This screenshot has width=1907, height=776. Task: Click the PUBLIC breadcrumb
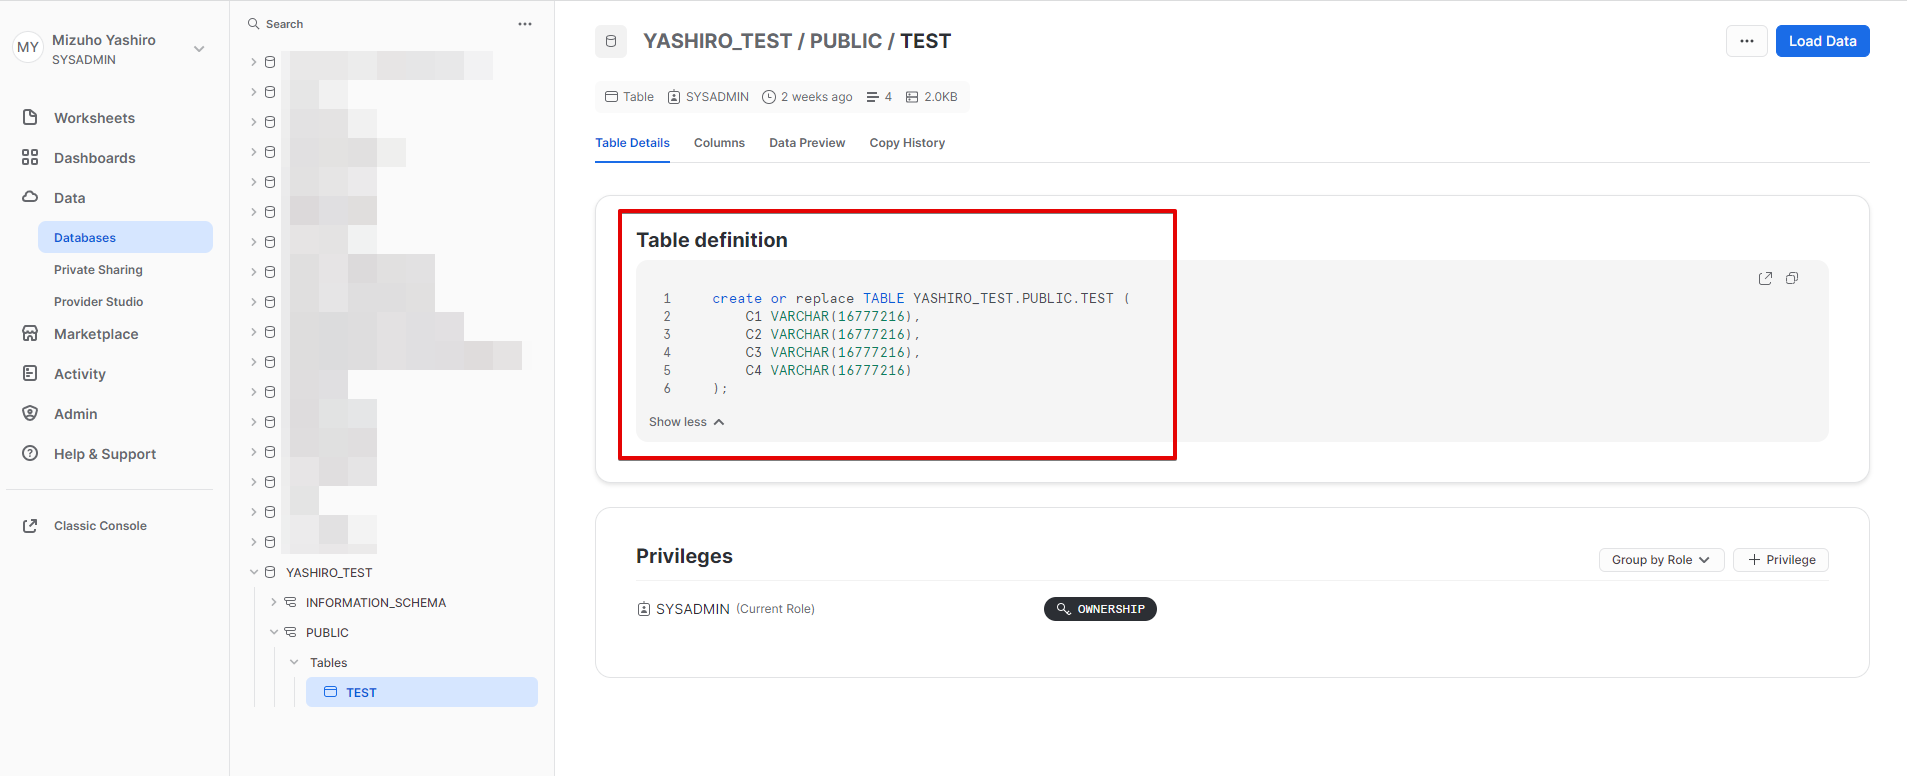click(x=846, y=41)
